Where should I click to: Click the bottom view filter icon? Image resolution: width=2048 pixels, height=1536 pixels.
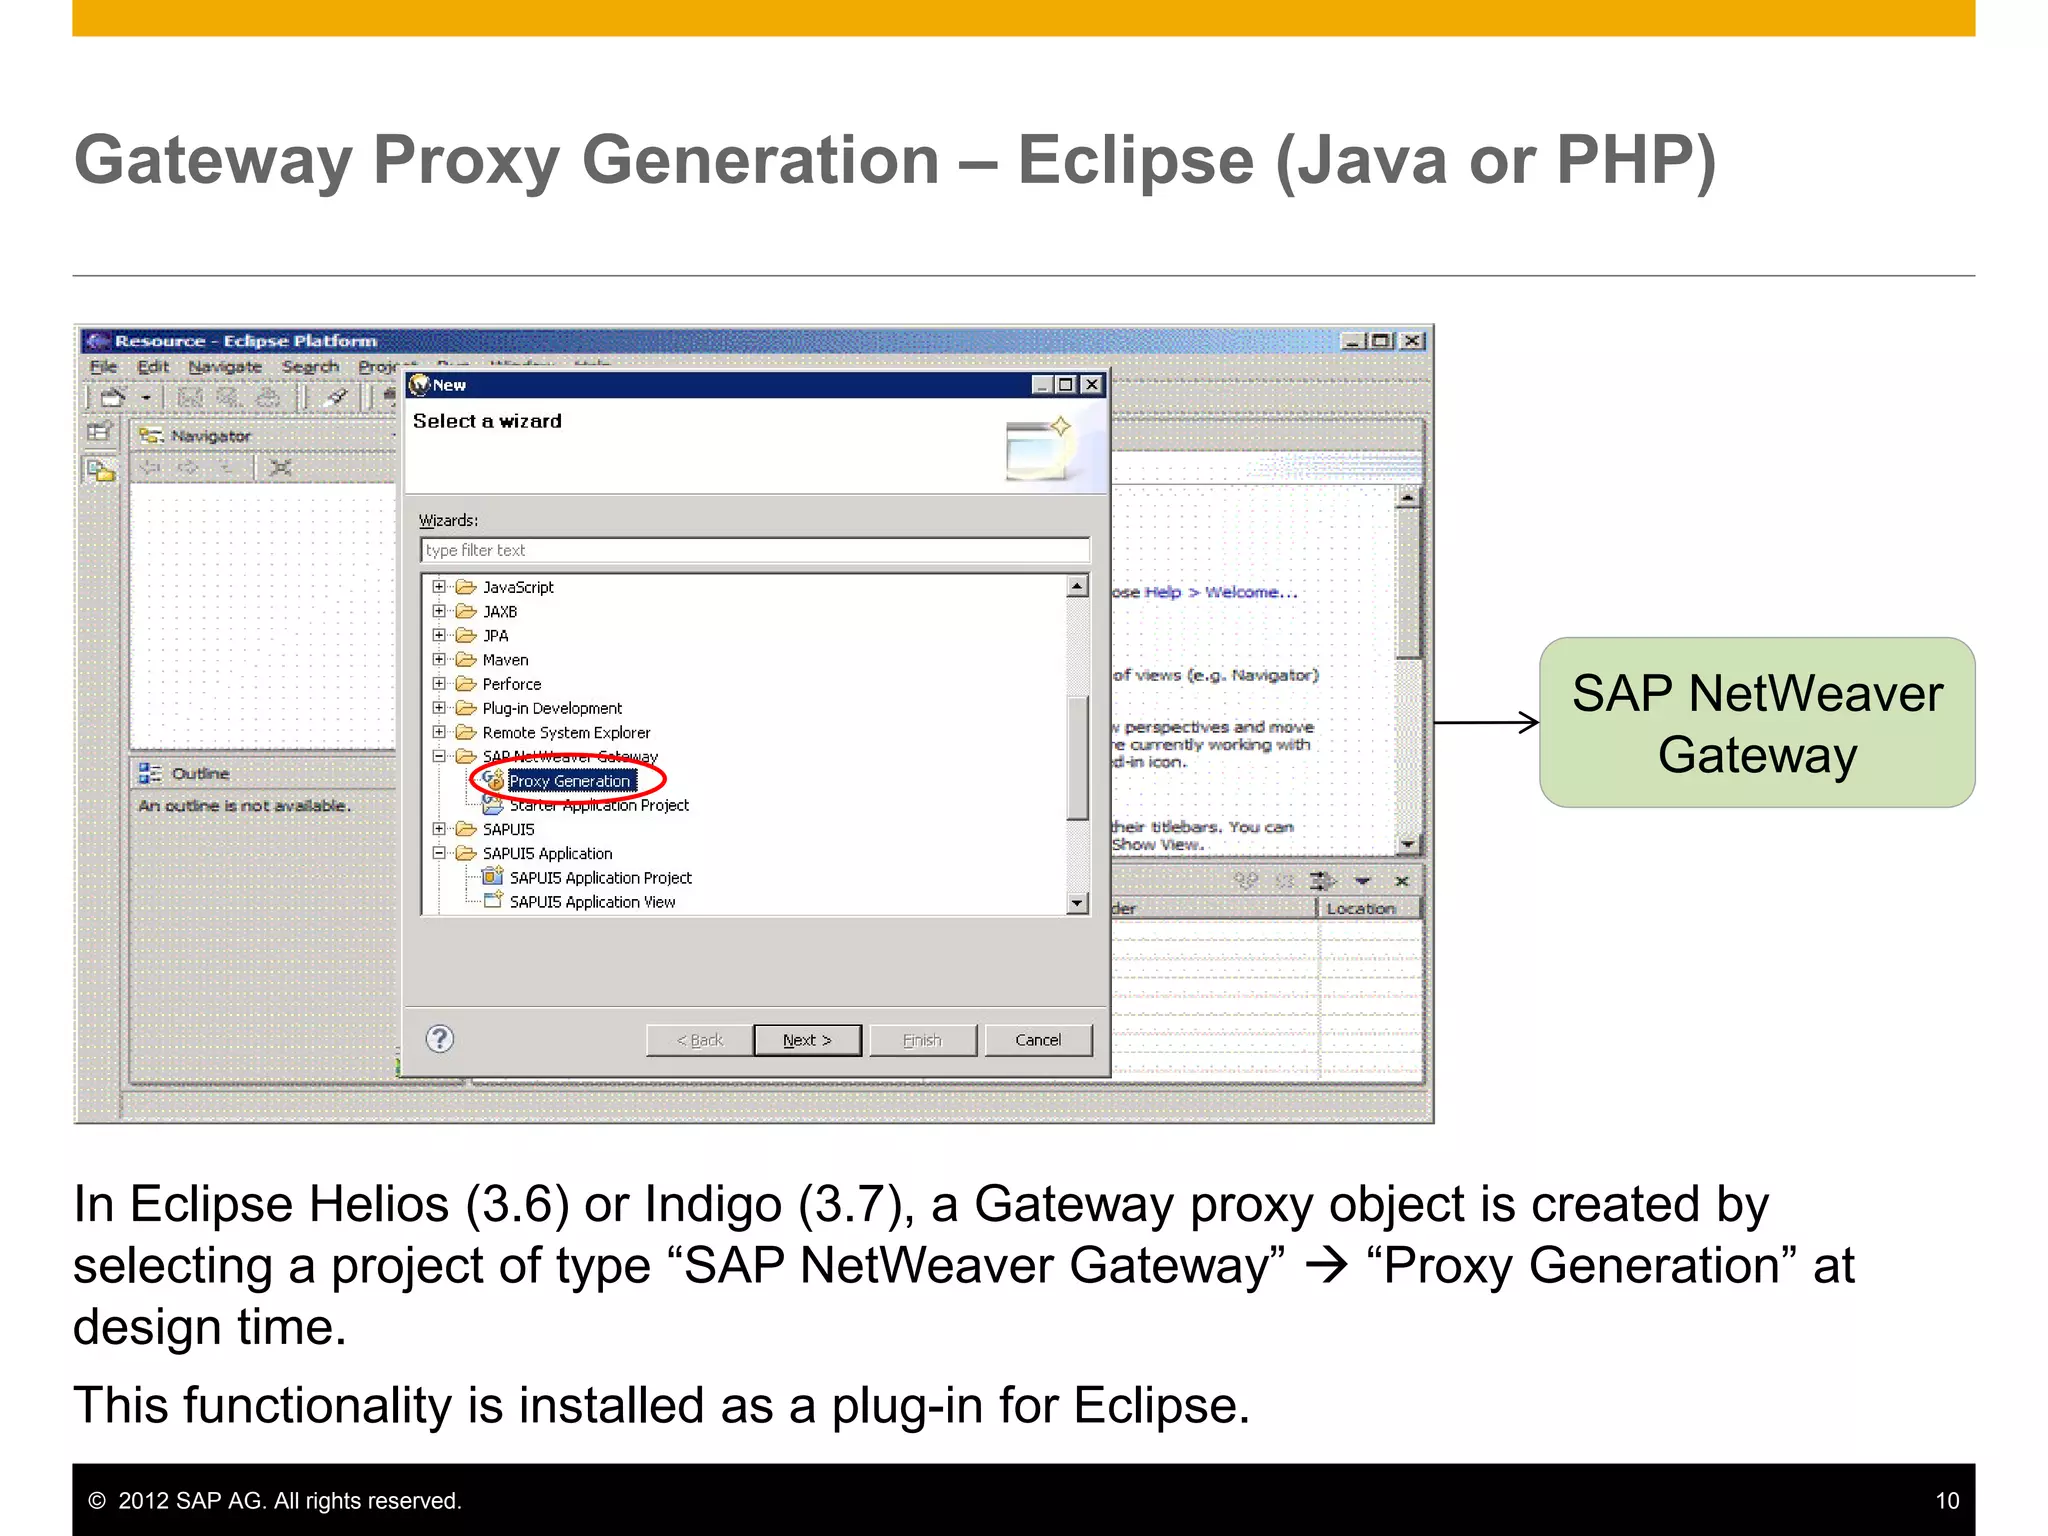tap(1322, 881)
